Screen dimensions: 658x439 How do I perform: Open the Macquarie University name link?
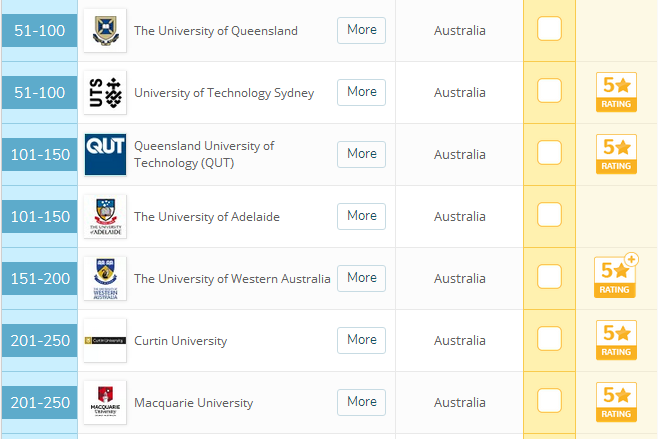(193, 403)
